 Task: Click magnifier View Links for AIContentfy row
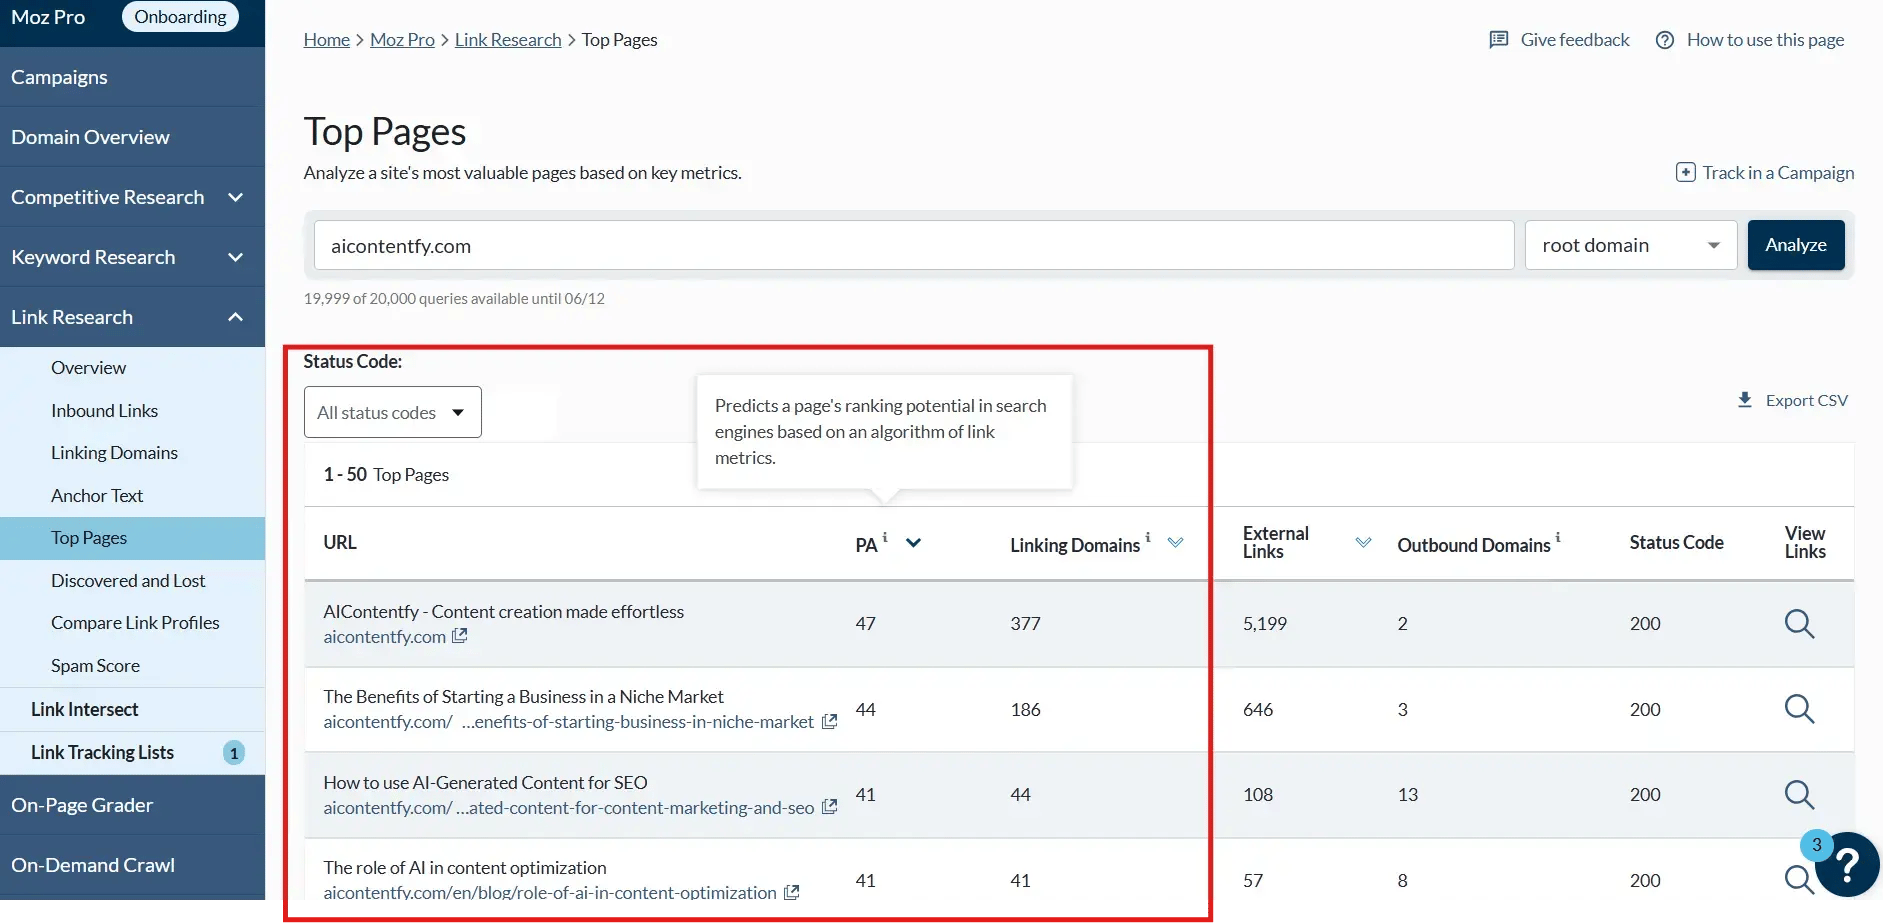point(1799,623)
